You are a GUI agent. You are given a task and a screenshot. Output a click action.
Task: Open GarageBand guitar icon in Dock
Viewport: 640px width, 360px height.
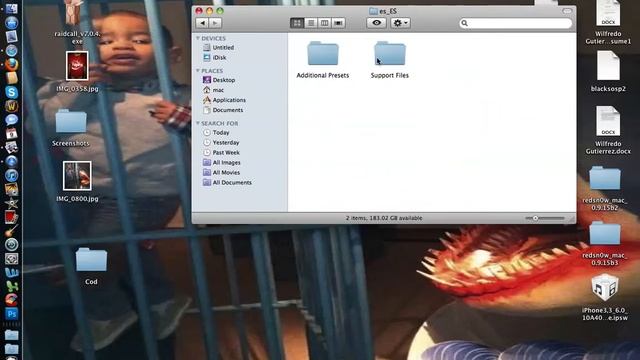[x=11, y=231]
